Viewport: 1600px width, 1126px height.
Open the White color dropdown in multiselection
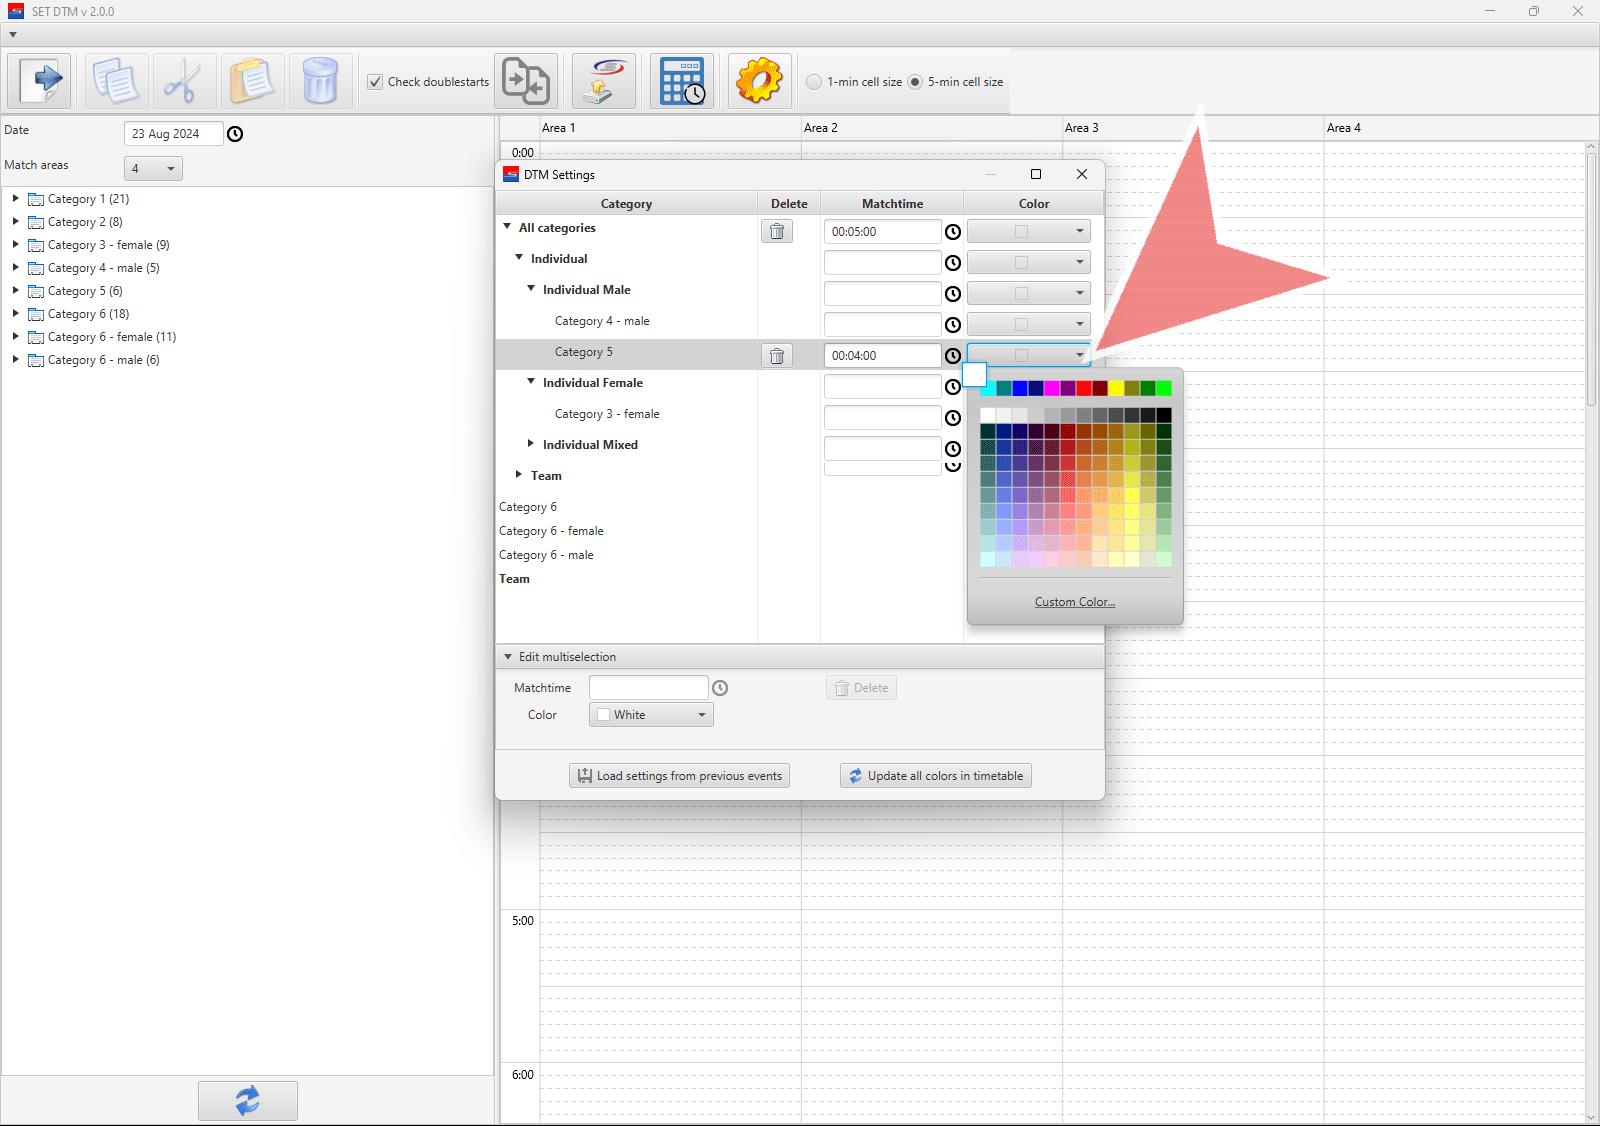(x=651, y=715)
